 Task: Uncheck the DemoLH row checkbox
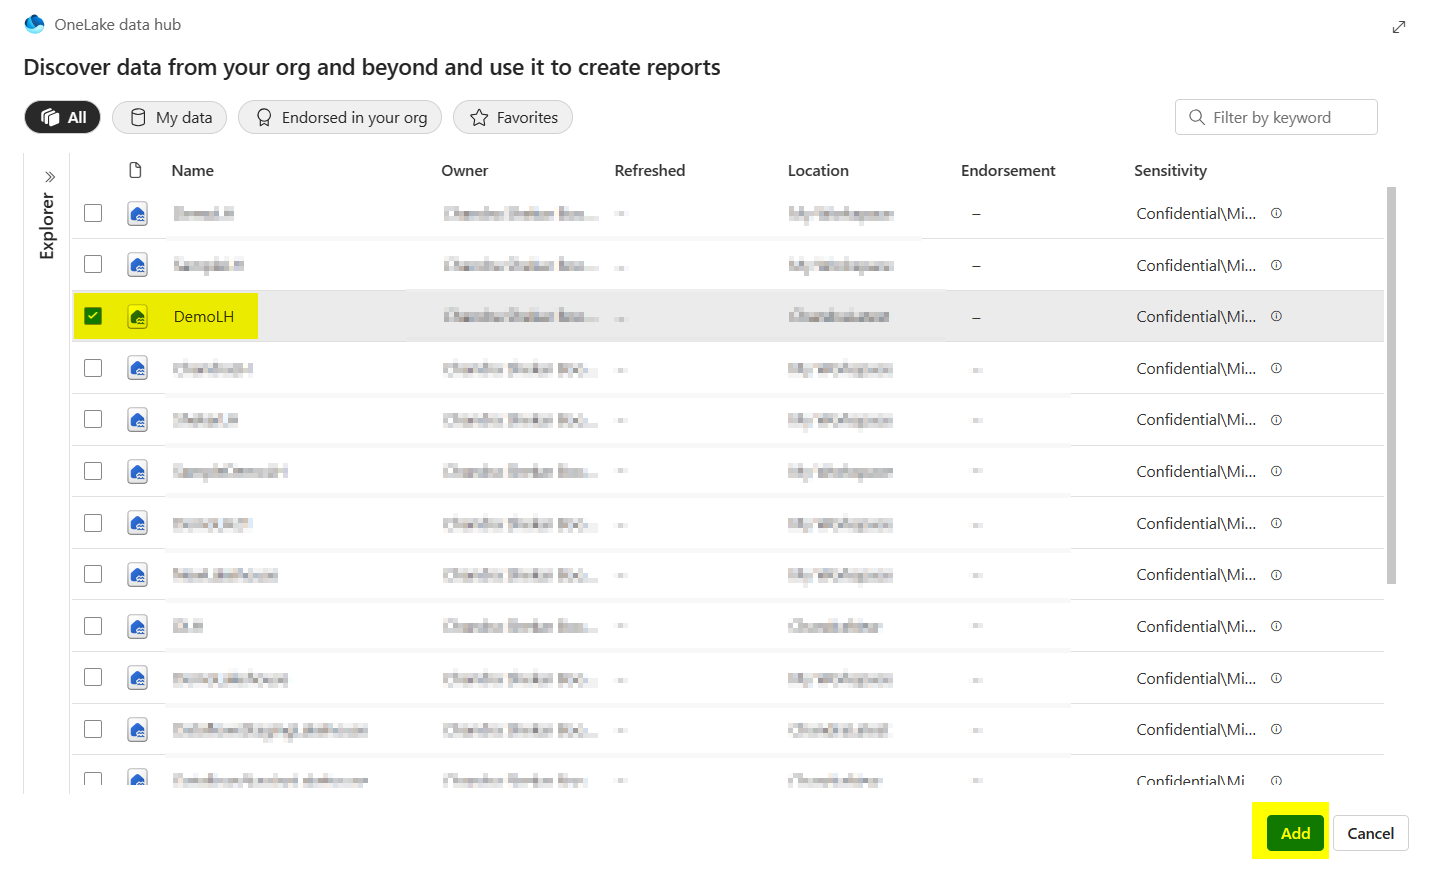click(93, 315)
